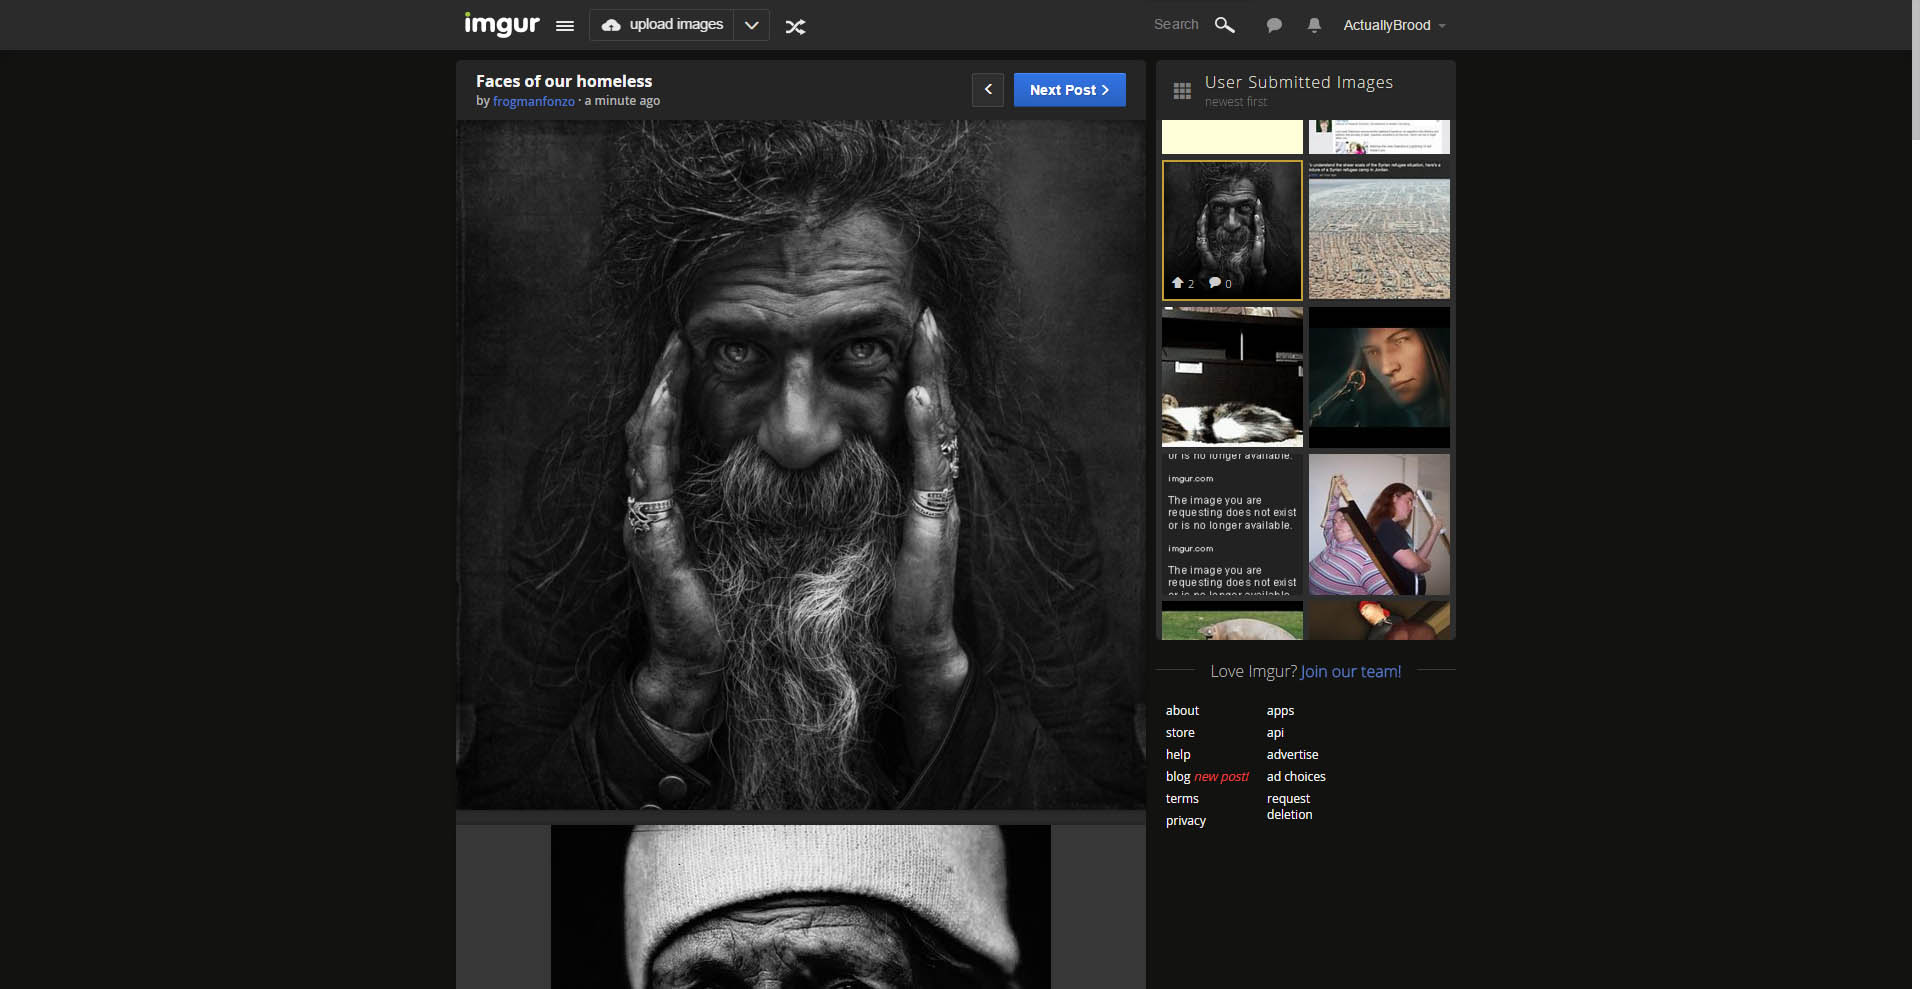1920x989 pixels.
Task: Open the hamburger navigation menu
Action: tap(564, 26)
